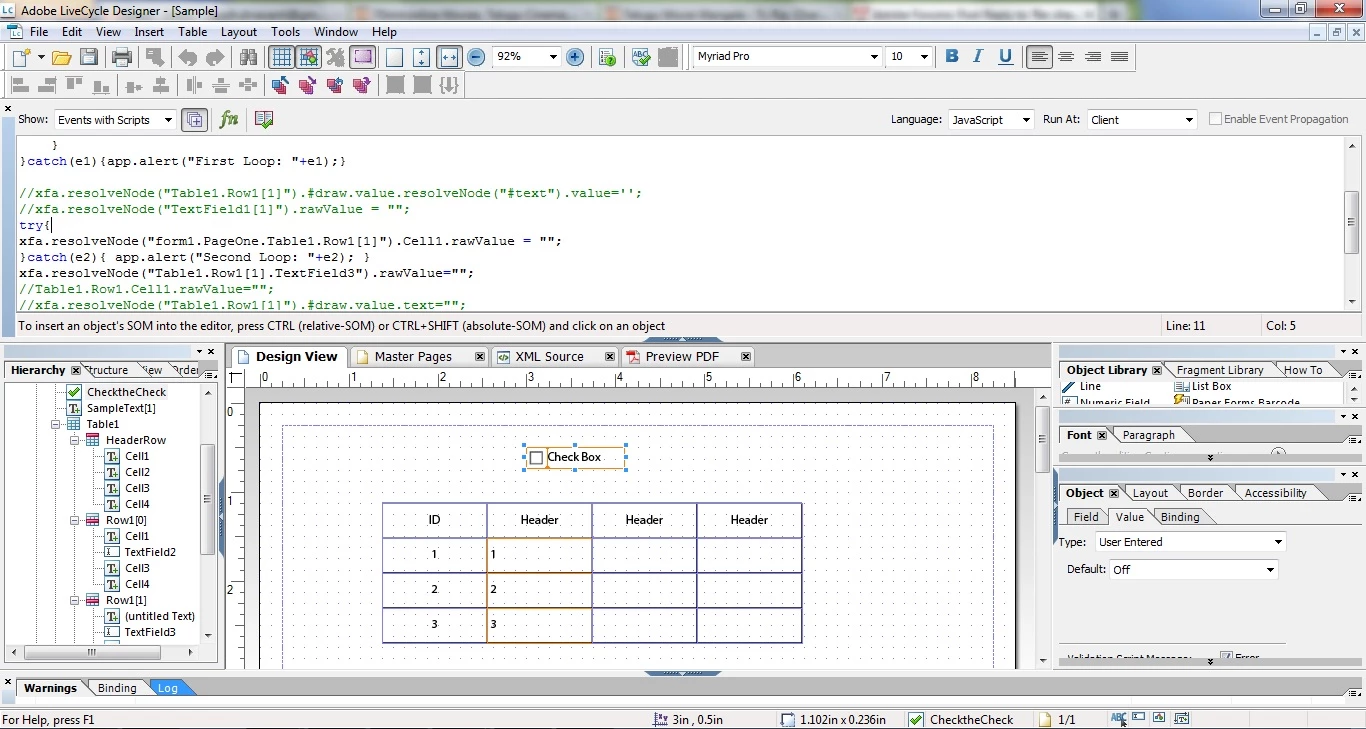Click the rightmost status bar icon
The width and height of the screenshot is (1366, 729).
pyautogui.click(x=1181, y=718)
